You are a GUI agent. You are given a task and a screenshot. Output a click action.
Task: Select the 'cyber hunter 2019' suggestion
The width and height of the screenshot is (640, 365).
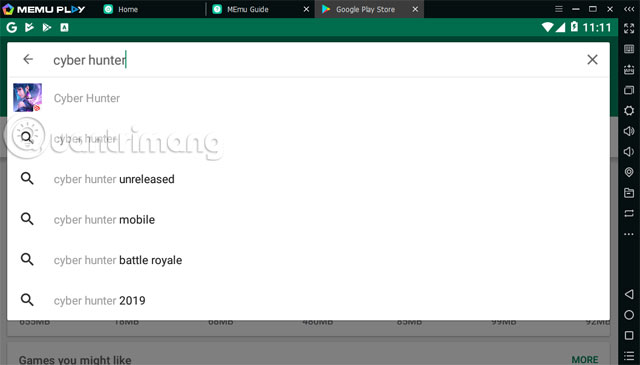(x=308, y=300)
